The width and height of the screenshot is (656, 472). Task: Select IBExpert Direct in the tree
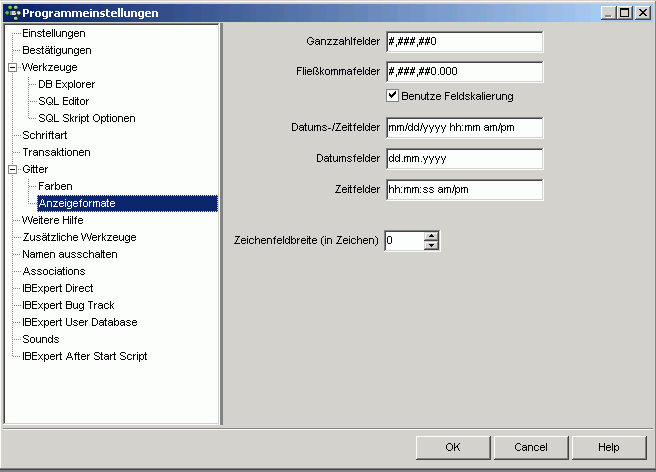58,288
